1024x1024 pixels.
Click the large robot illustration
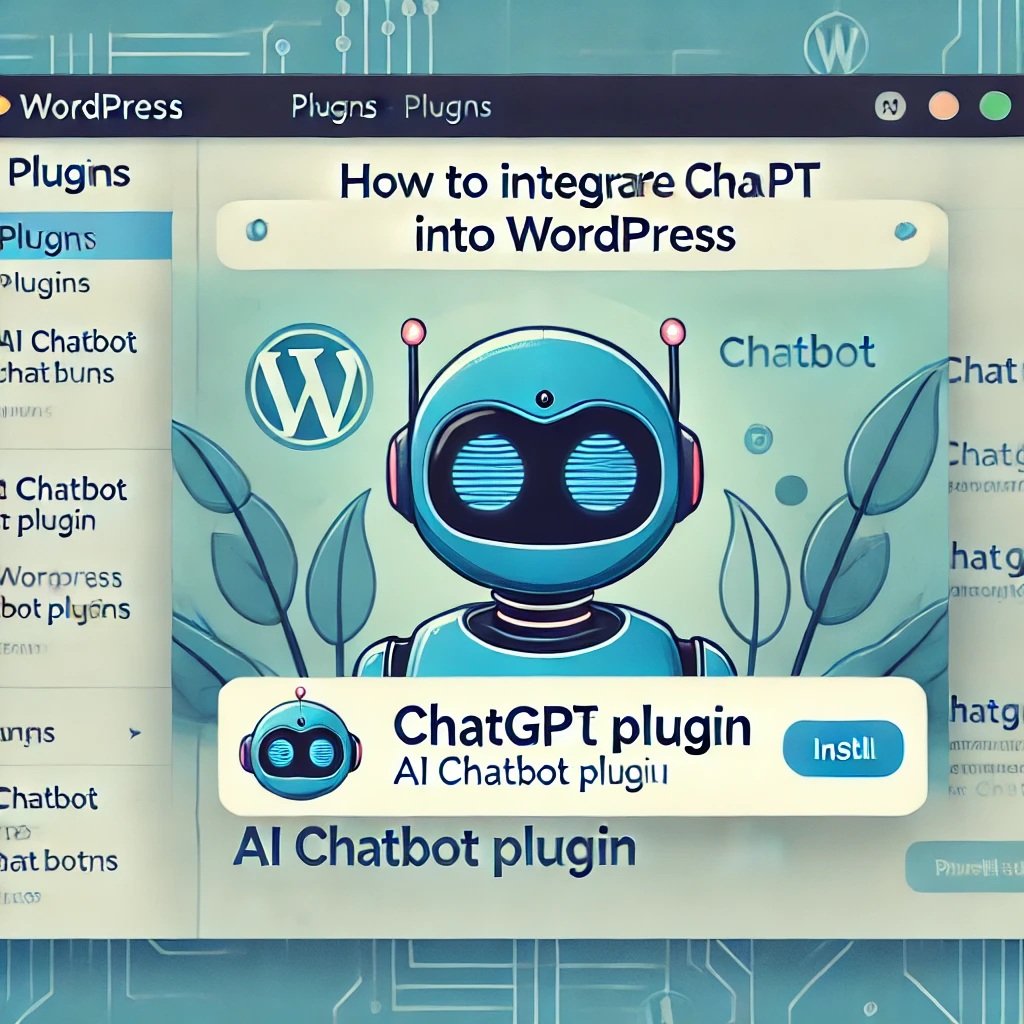click(x=545, y=500)
